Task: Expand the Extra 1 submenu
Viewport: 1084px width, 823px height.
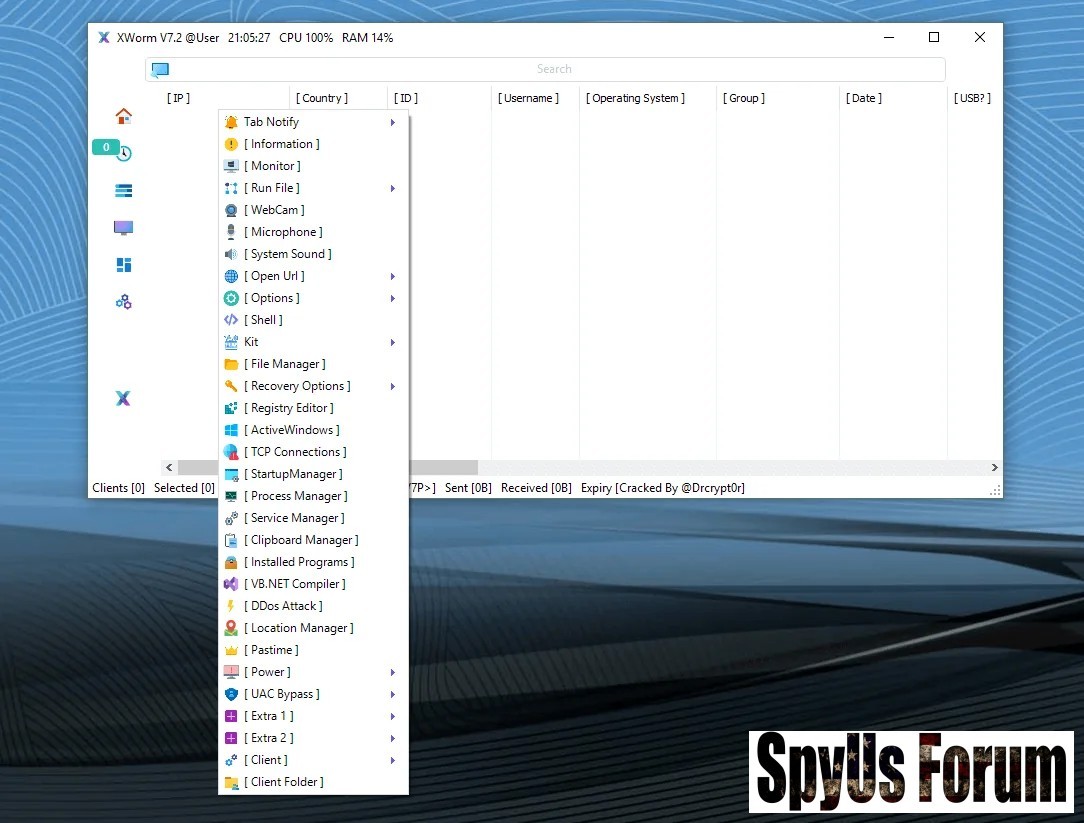Action: point(393,716)
